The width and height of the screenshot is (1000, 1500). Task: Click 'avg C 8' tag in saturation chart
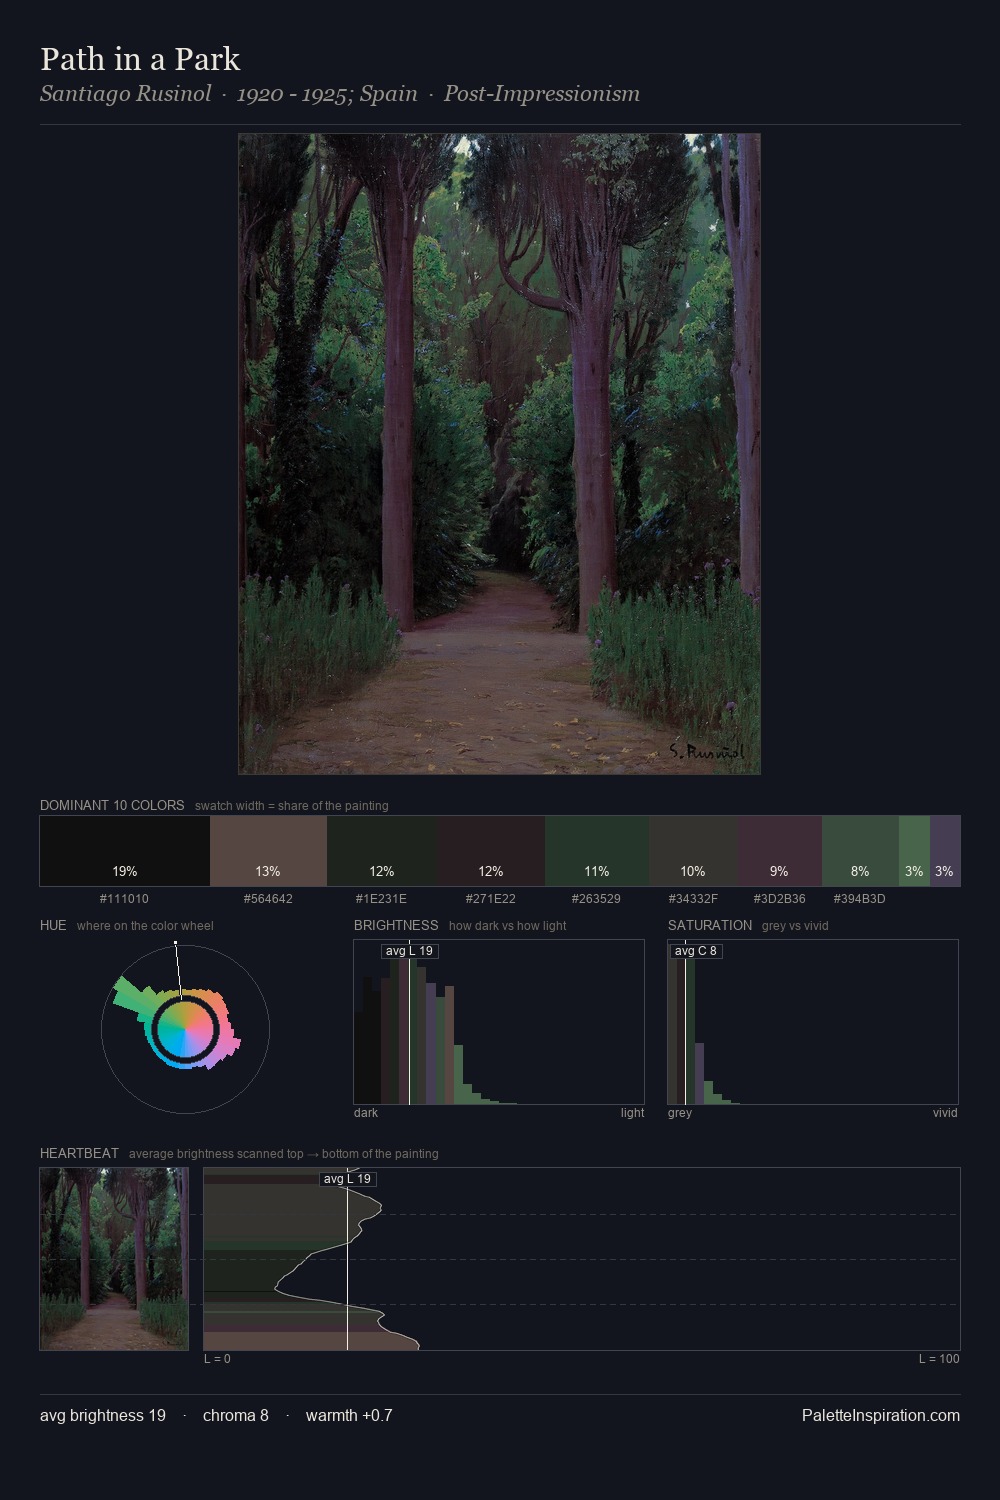tap(696, 951)
